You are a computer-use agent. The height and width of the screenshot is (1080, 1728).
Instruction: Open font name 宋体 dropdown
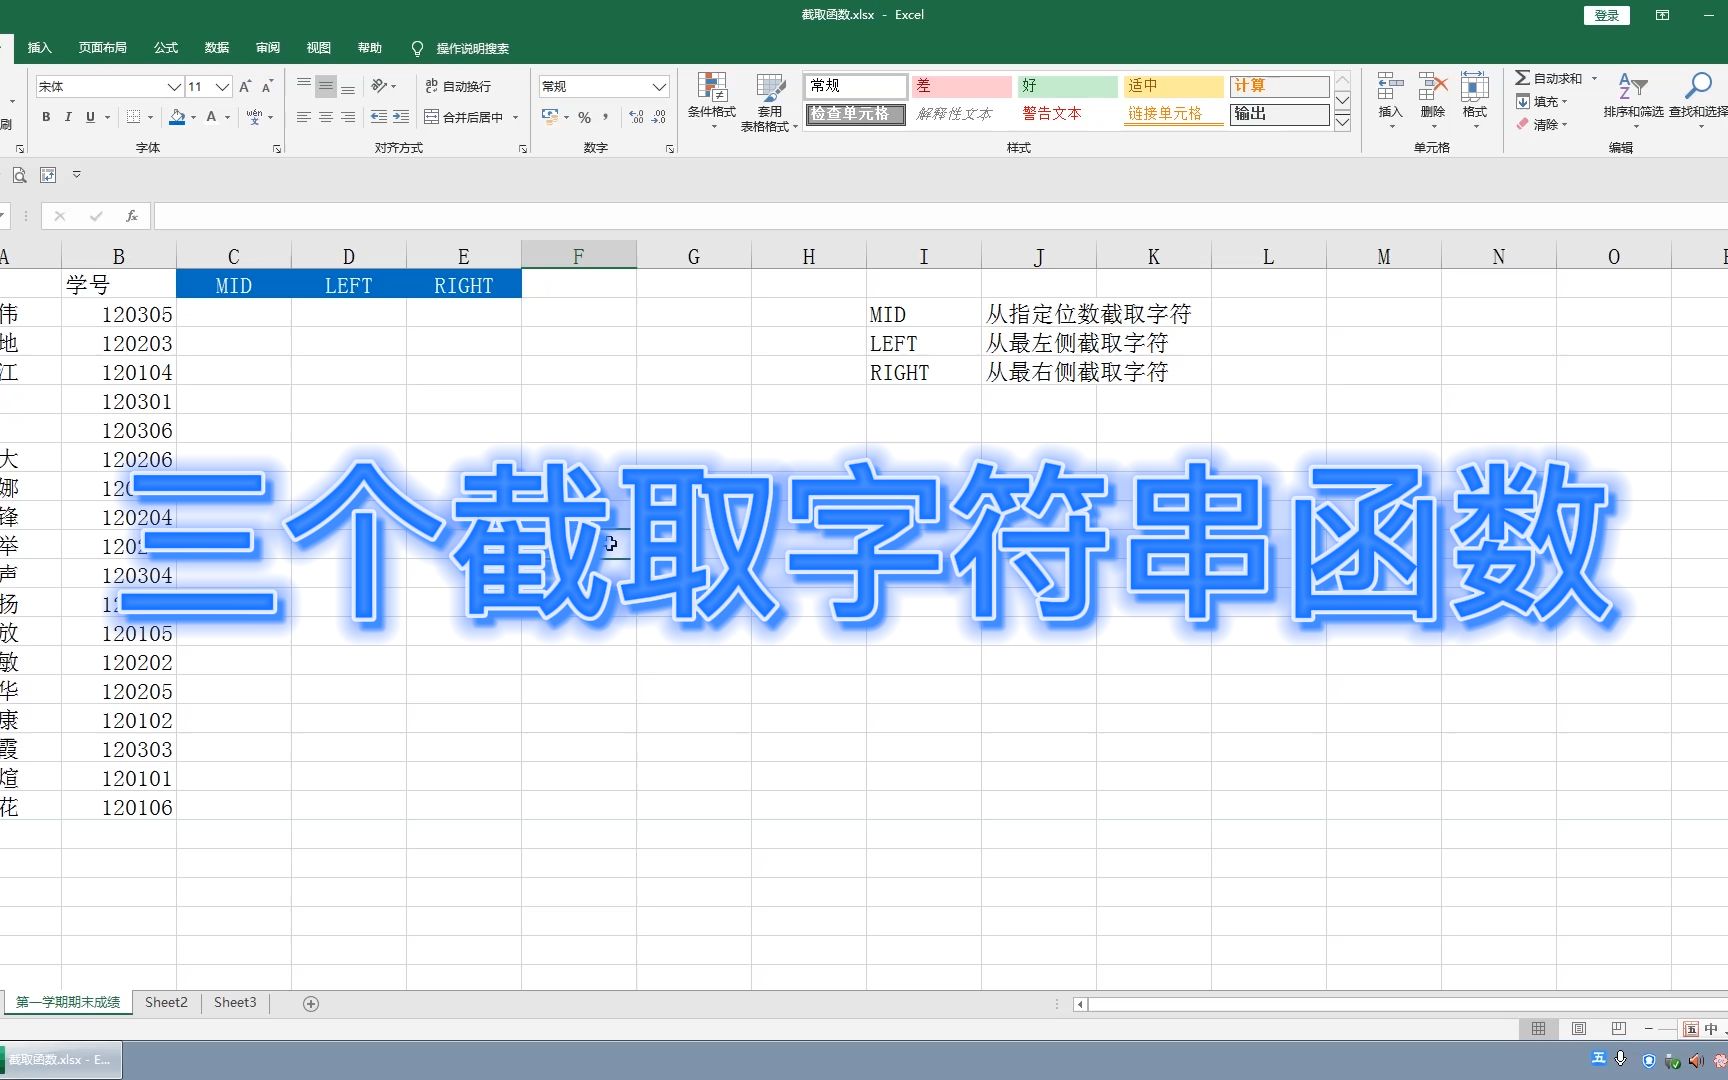pos(174,87)
